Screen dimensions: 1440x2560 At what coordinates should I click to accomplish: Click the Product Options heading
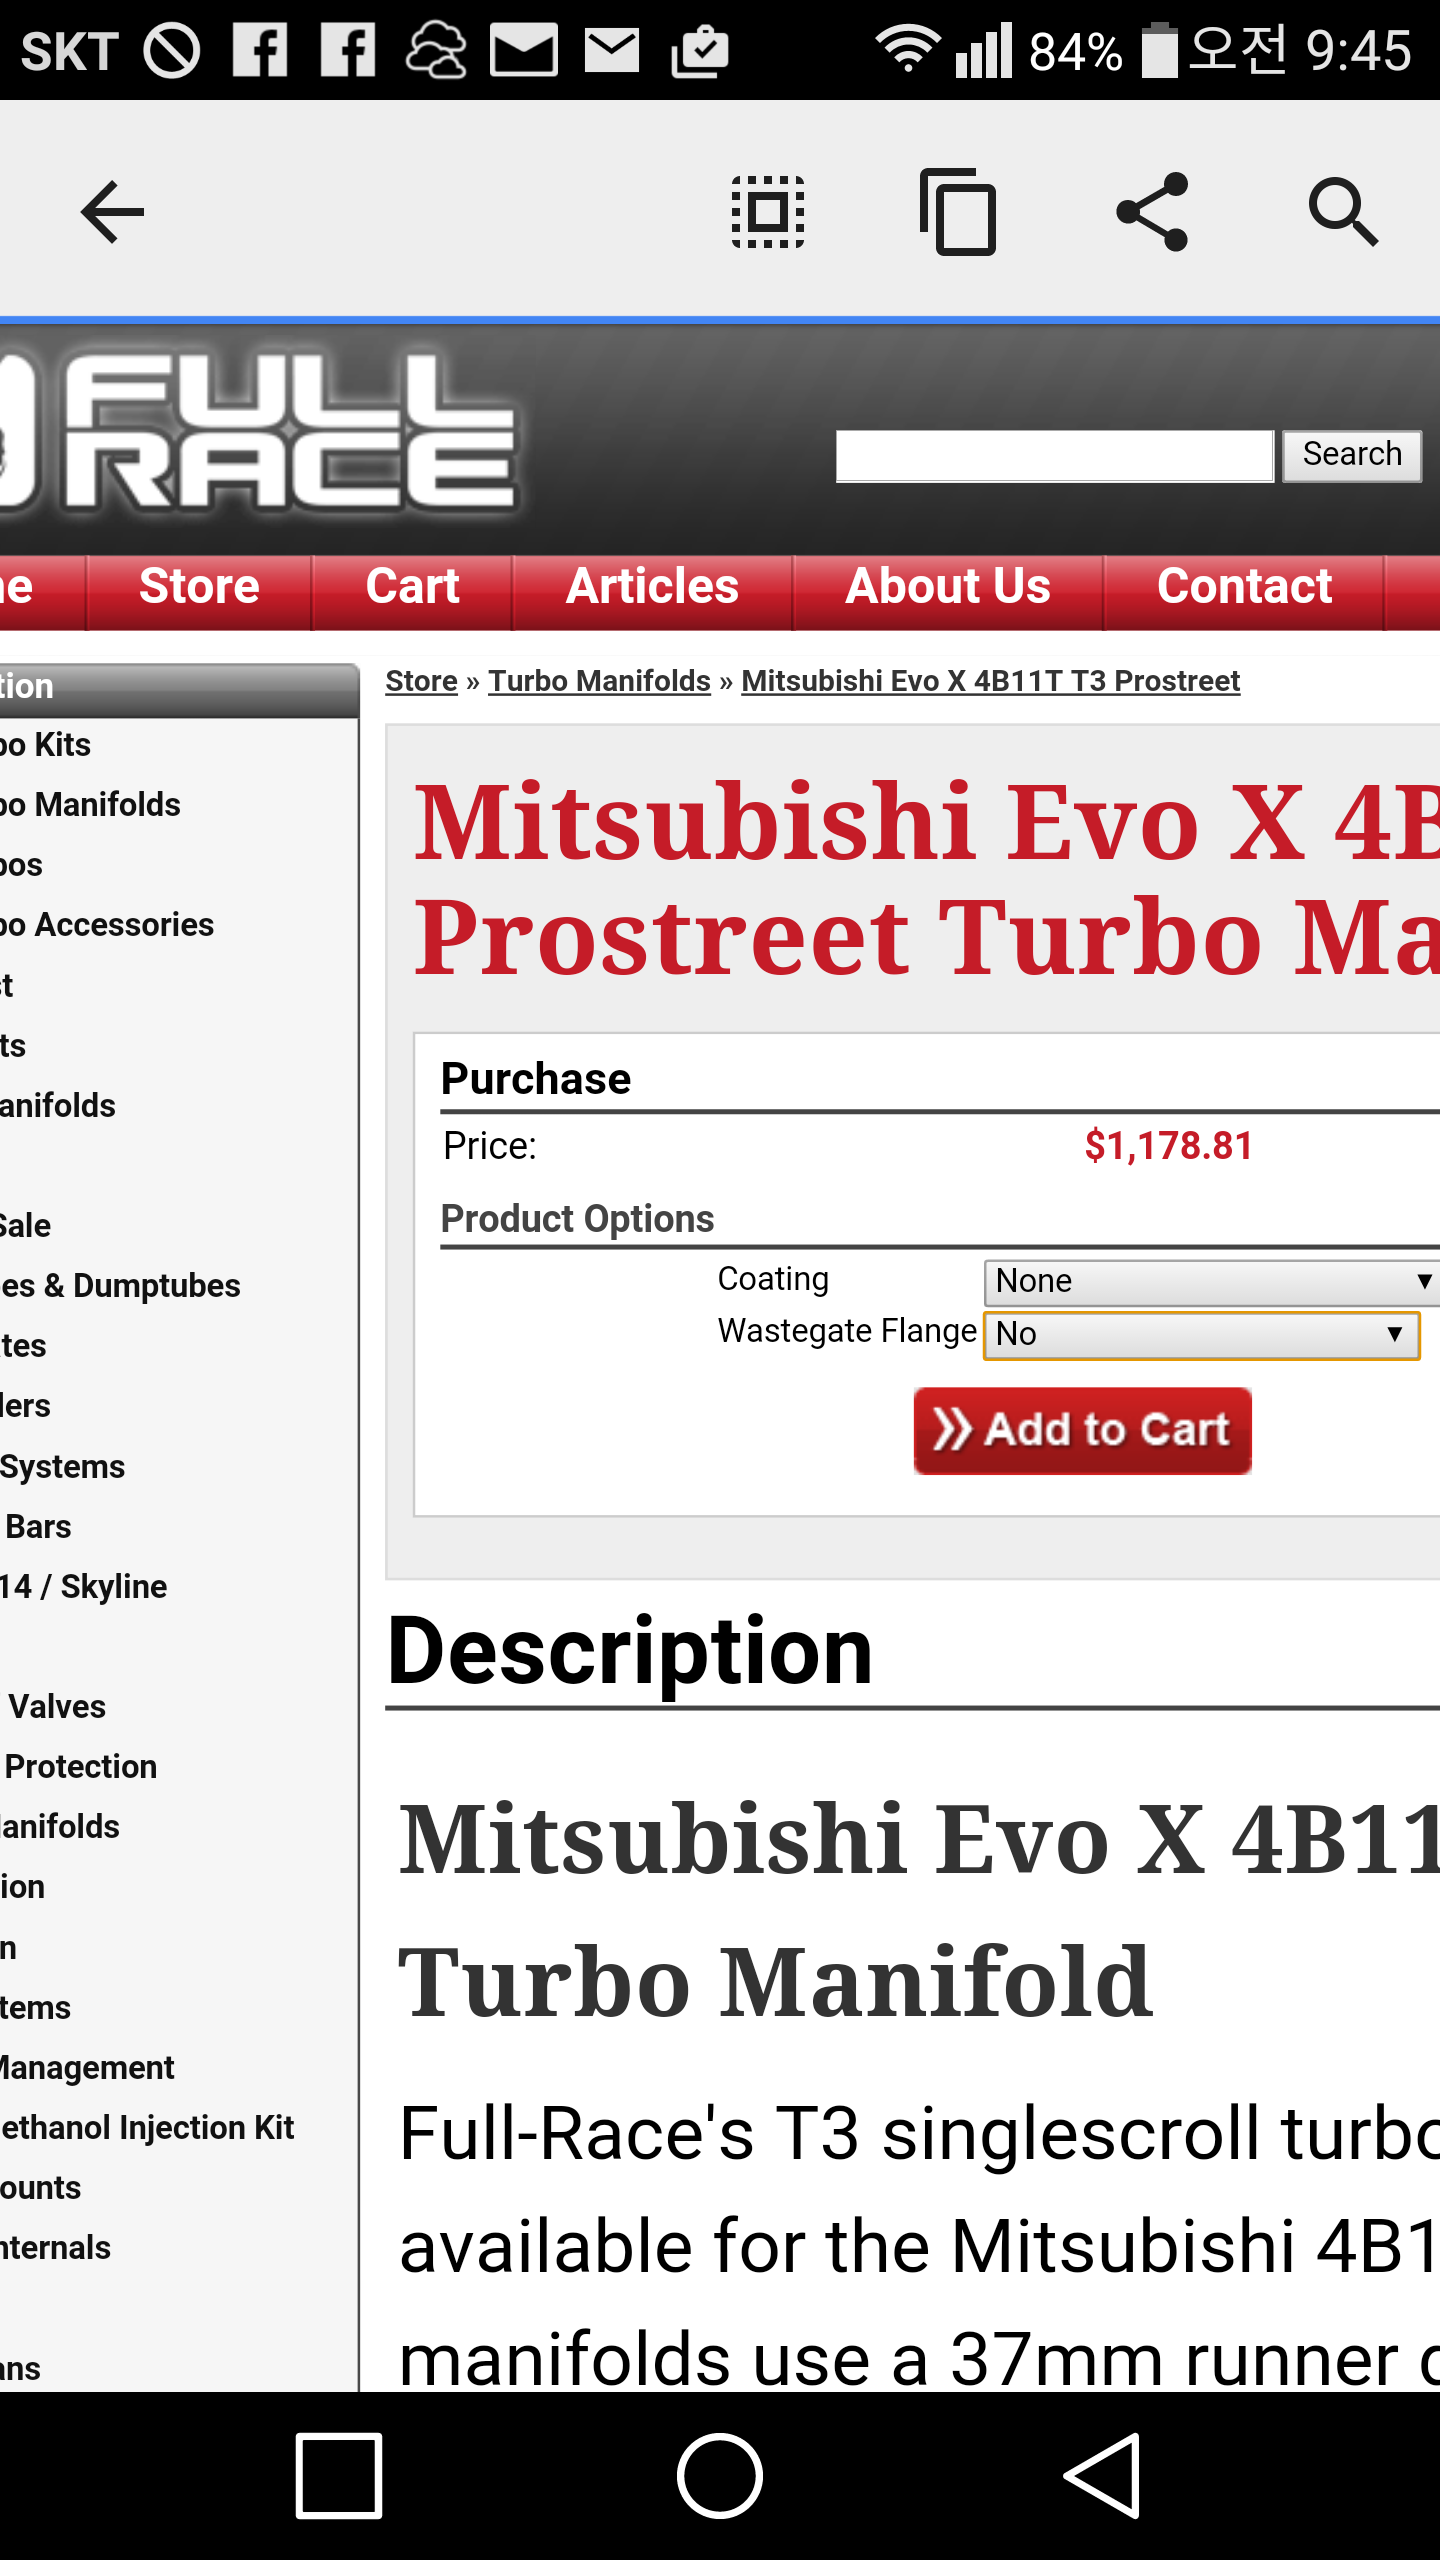tap(578, 1219)
